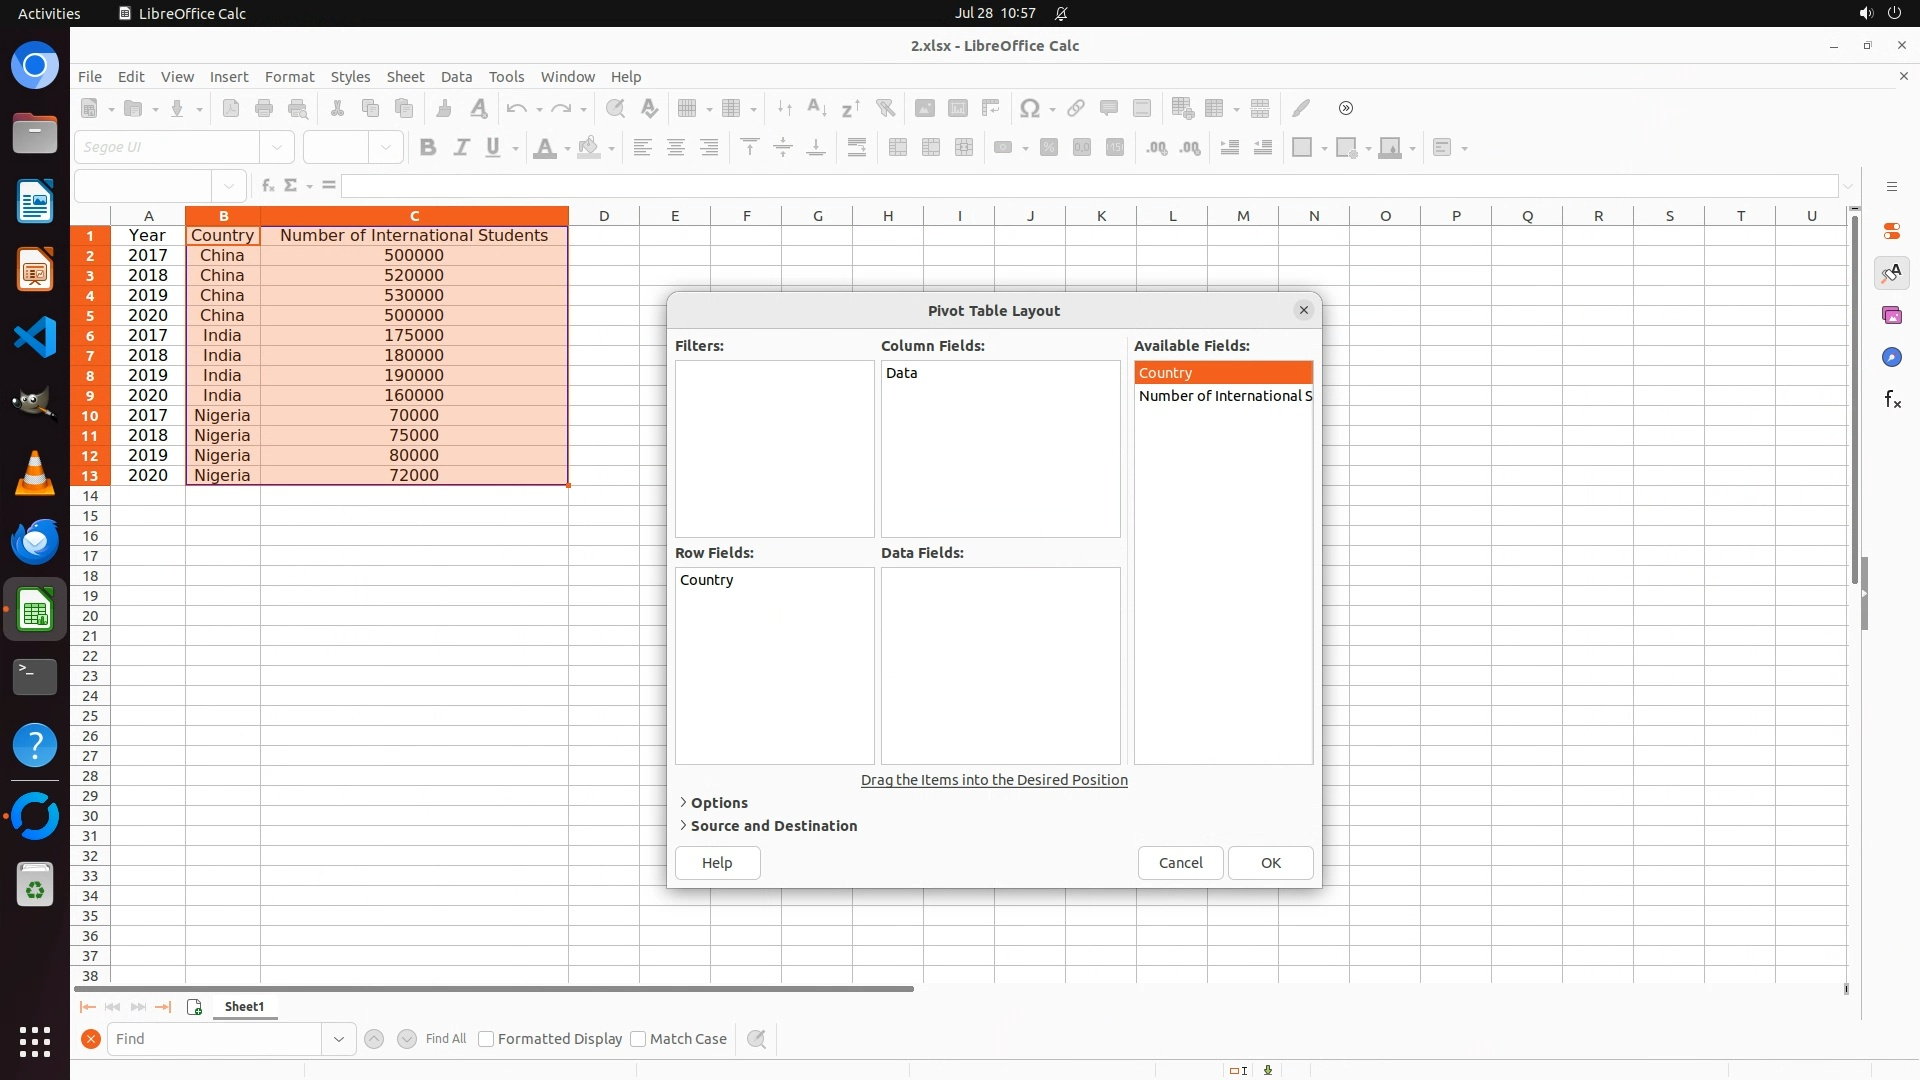Open the Find field history dropdown

(338, 1039)
